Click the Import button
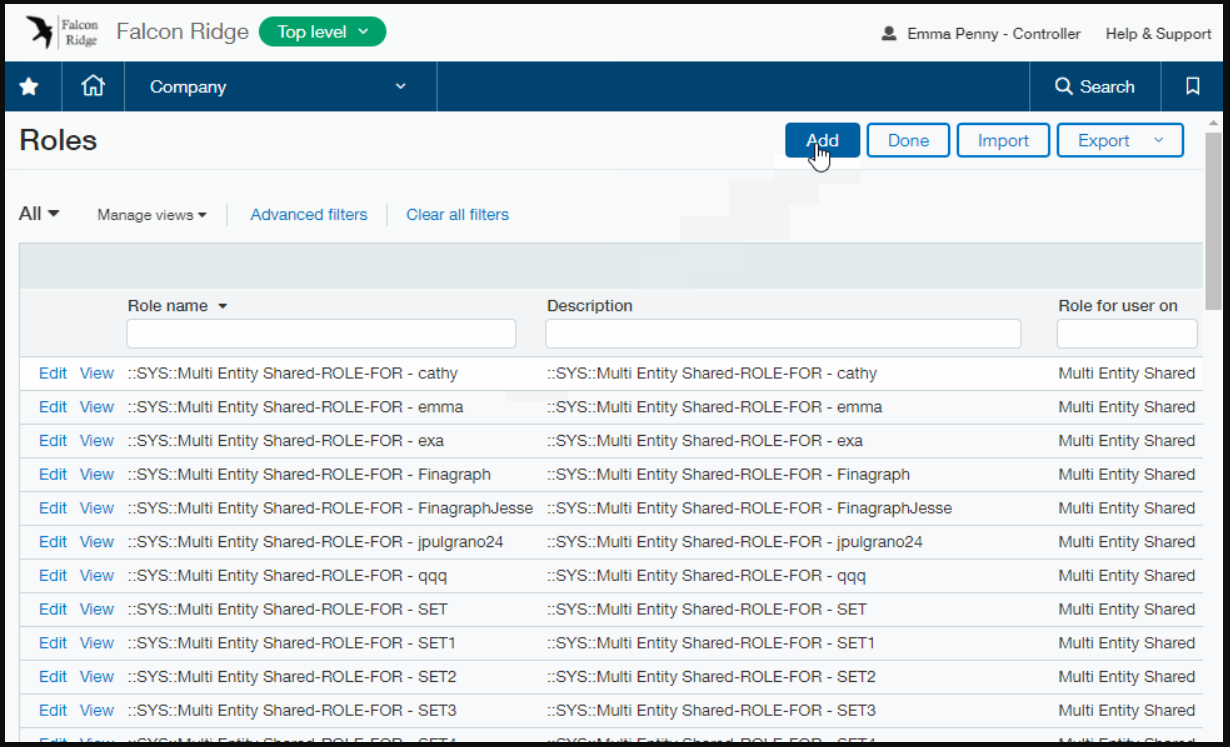The width and height of the screenshot is (1230, 747). tap(1003, 141)
